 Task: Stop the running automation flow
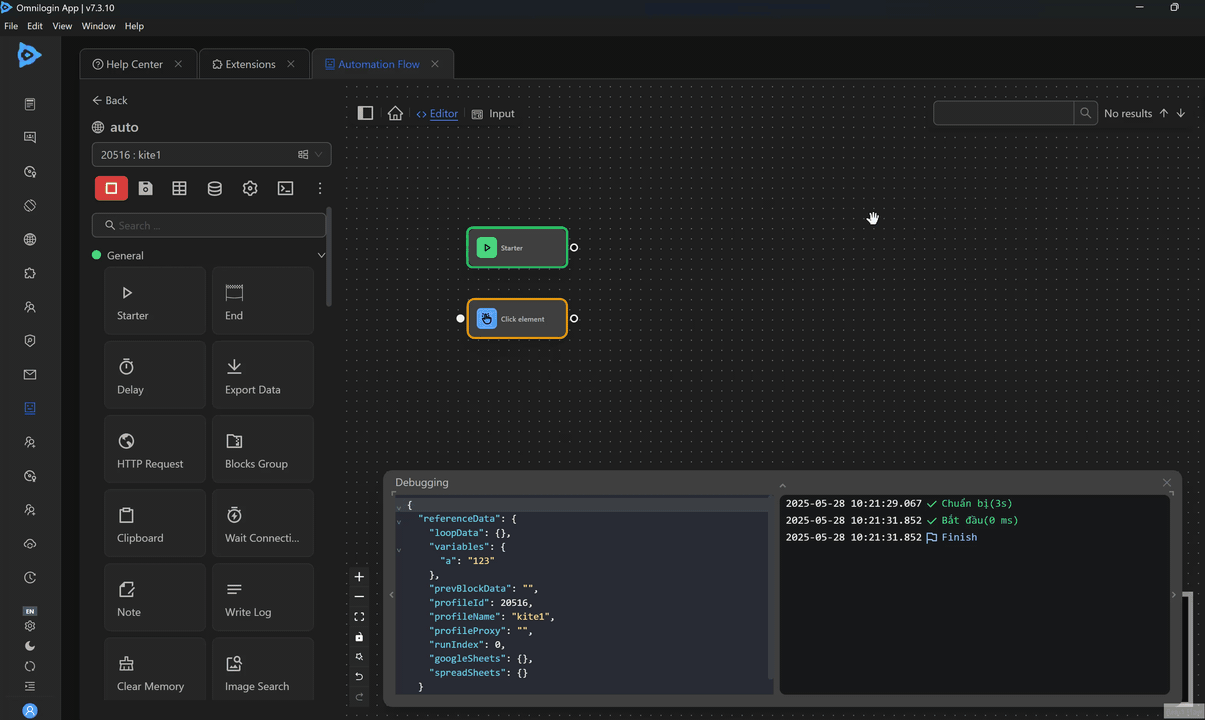111,188
